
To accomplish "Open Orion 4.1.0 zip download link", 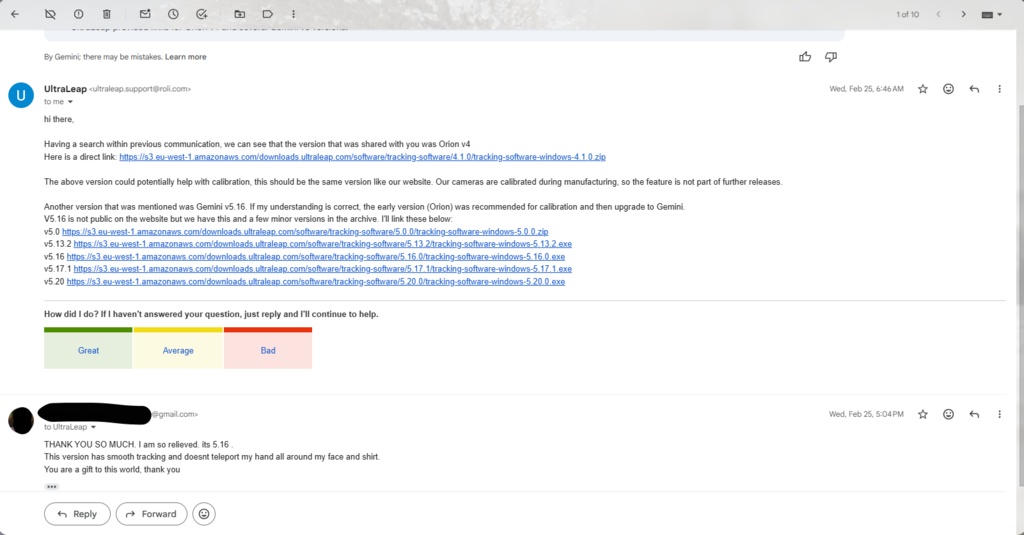I will pos(362,157).
